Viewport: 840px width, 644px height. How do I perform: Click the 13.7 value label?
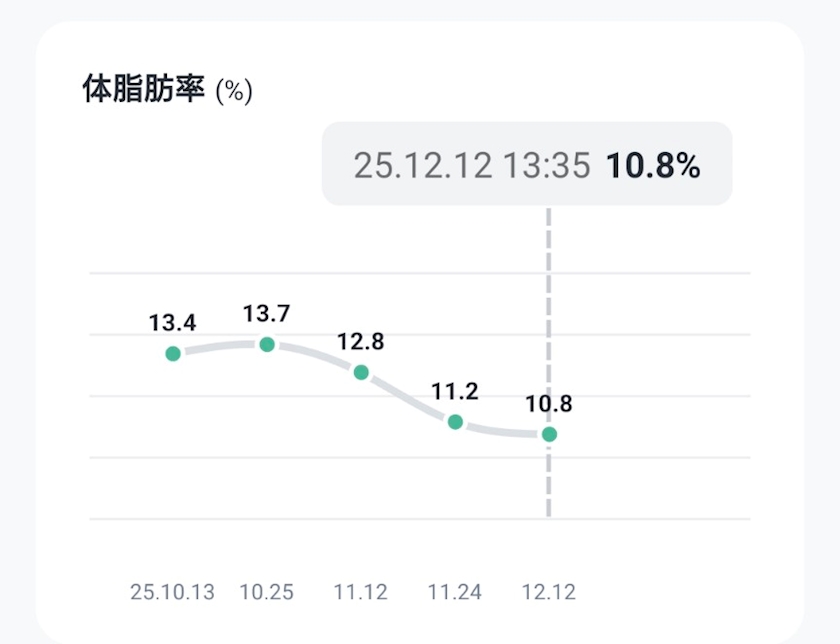pyautogui.click(x=267, y=314)
